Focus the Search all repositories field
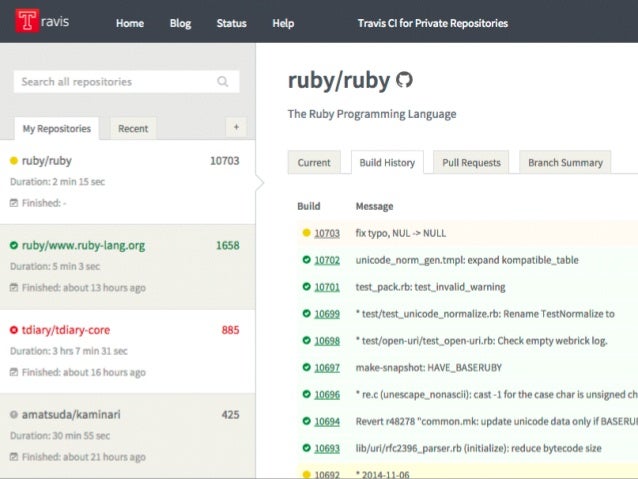638x479 pixels. pos(126,81)
